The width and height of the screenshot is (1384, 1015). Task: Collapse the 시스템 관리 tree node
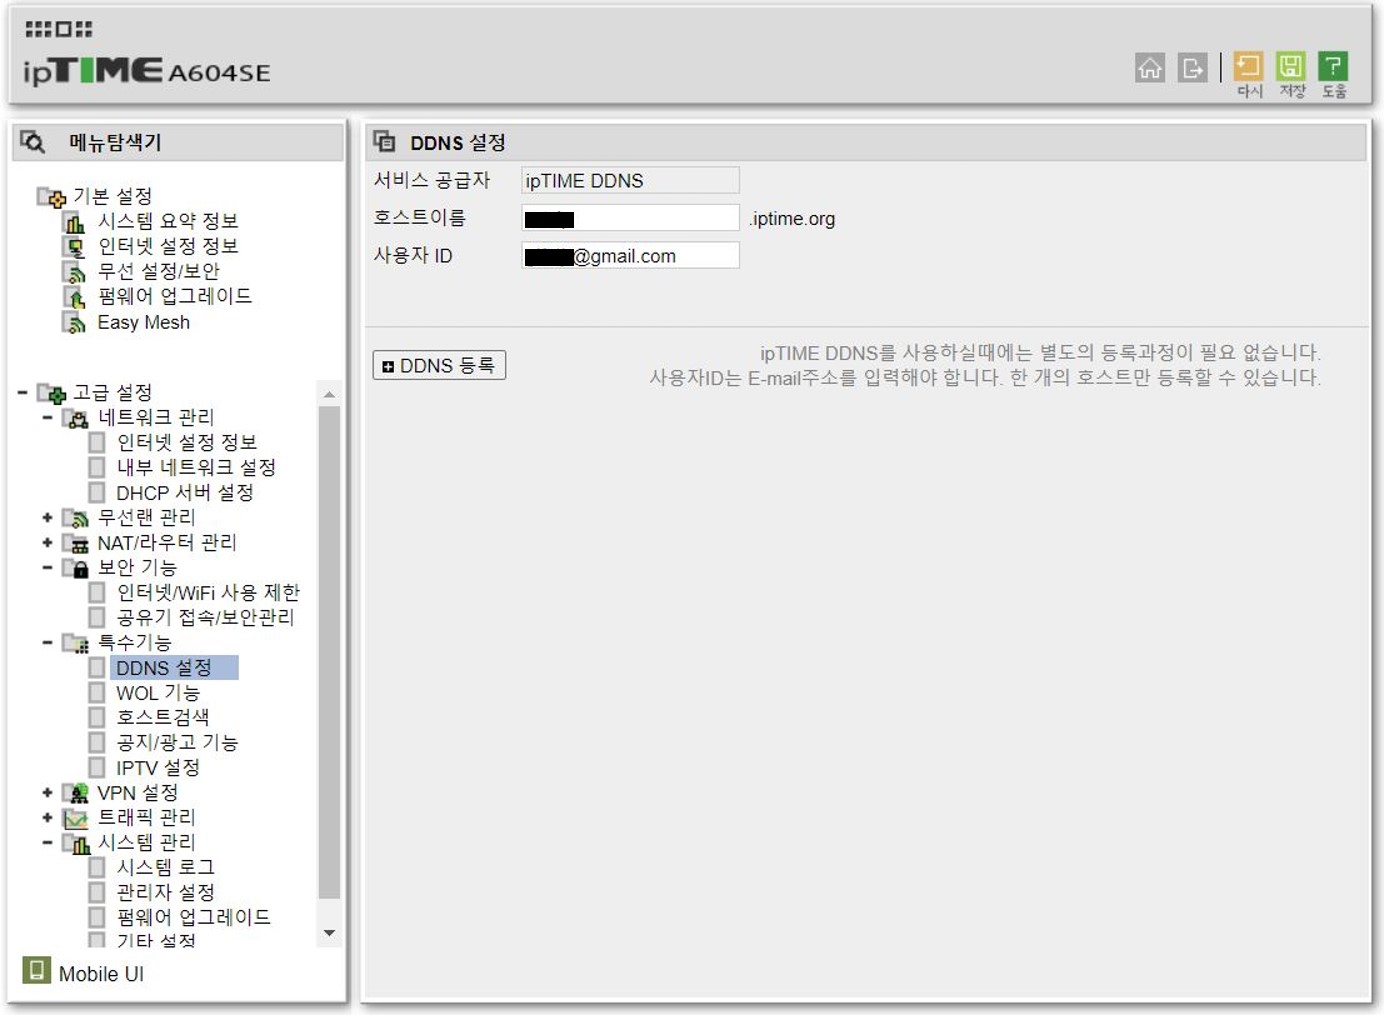click(x=47, y=843)
